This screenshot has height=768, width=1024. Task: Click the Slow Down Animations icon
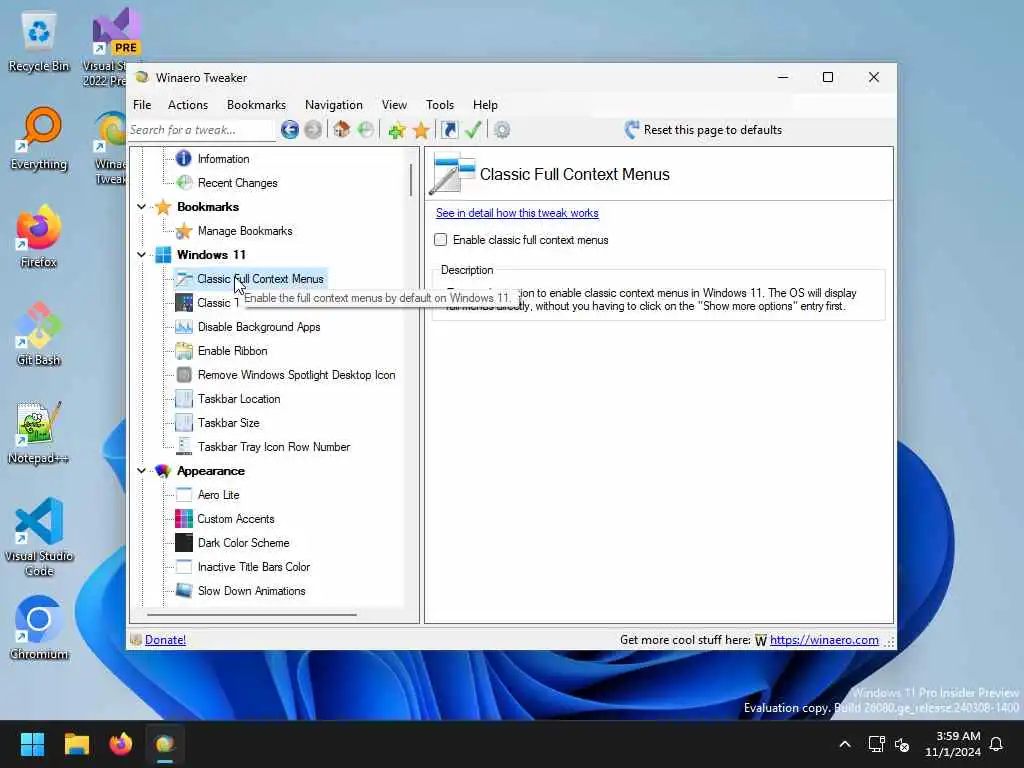point(184,591)
